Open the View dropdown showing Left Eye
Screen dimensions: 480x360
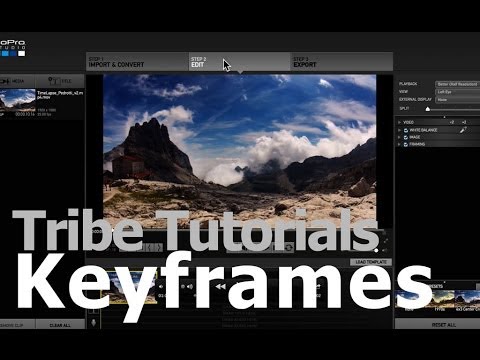pyautogui.click(x=458, y=92)
